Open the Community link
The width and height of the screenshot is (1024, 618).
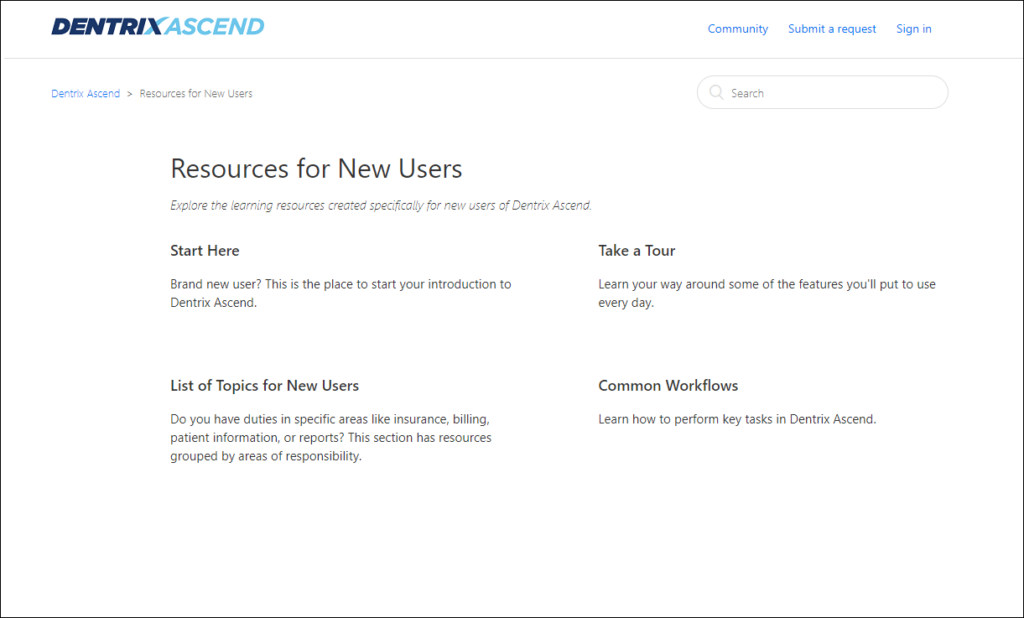[x=737, y=29]
